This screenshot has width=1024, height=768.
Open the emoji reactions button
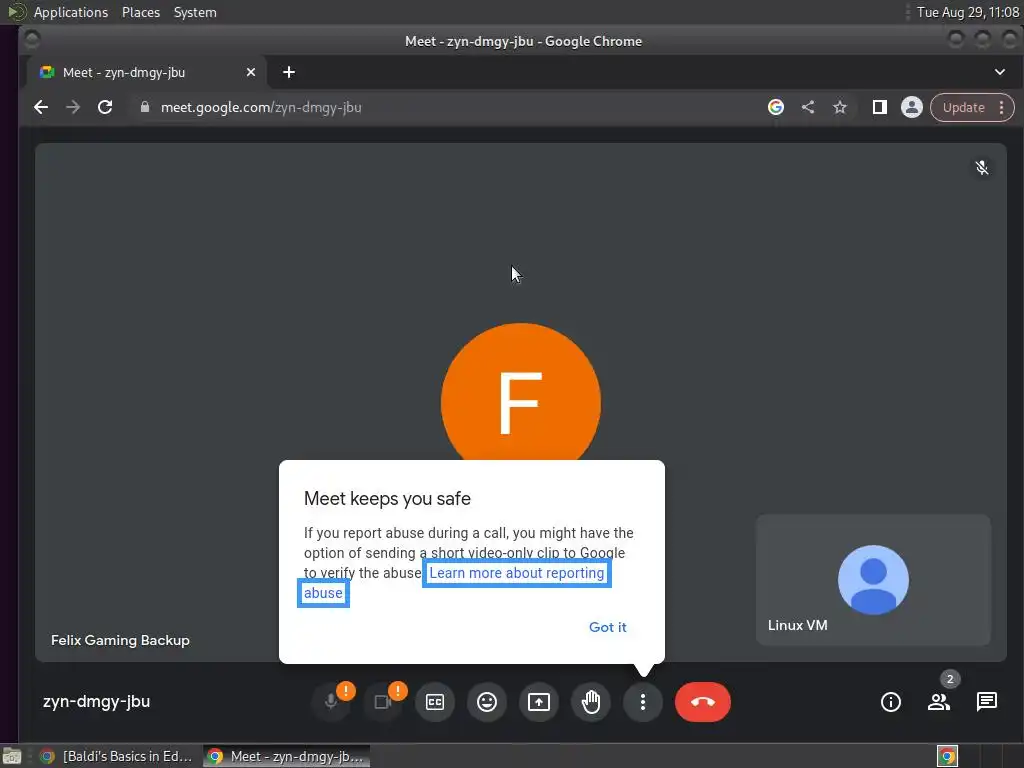tap(487, 702)
